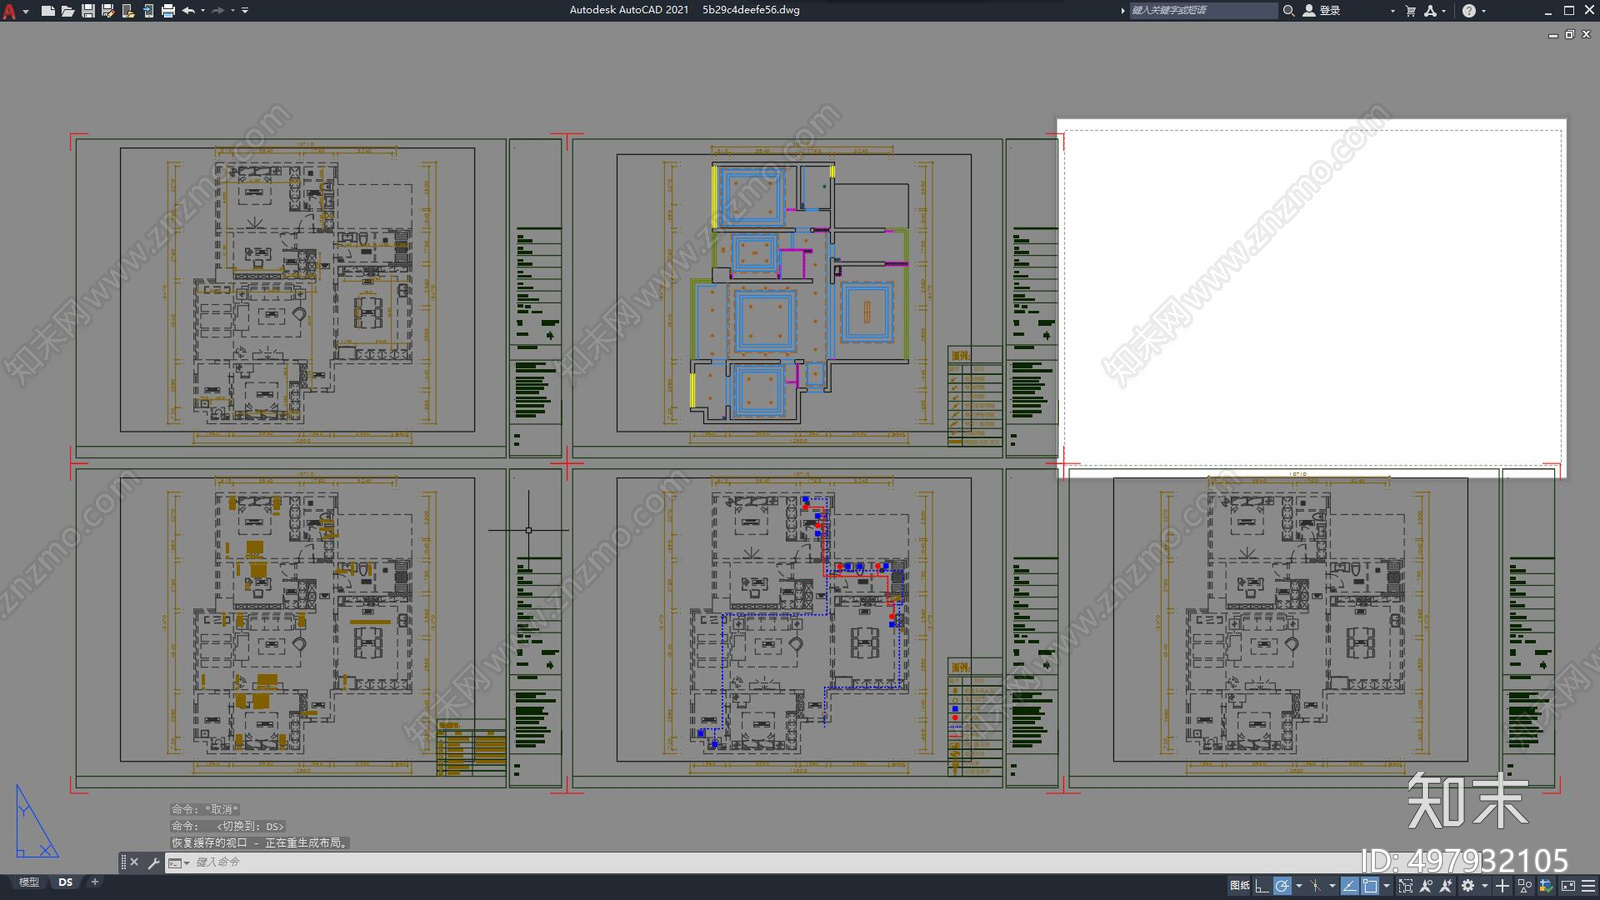Expand Object Snap settings dropdown arrow
Screen dimensions: 1600x900
click(x=1387, y=886)
